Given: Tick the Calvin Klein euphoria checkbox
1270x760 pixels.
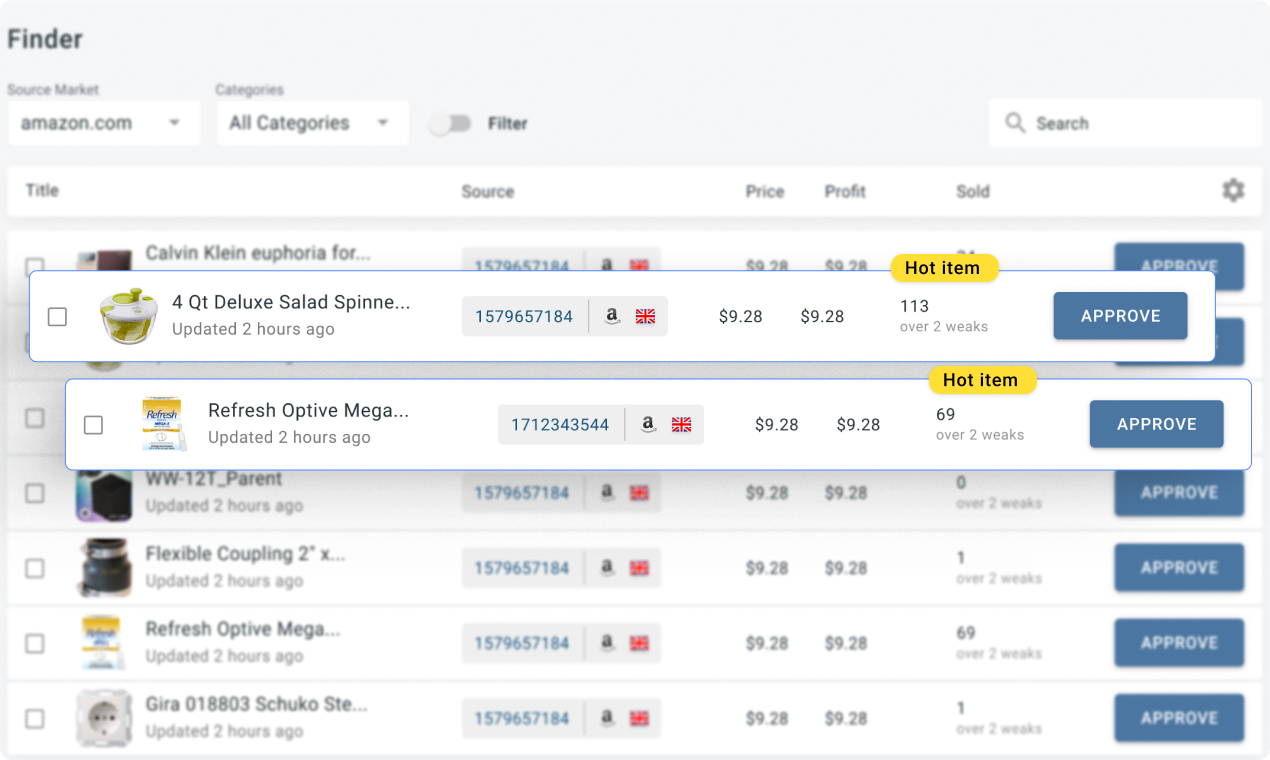Looking at the screenshot, I should point(35,266).
